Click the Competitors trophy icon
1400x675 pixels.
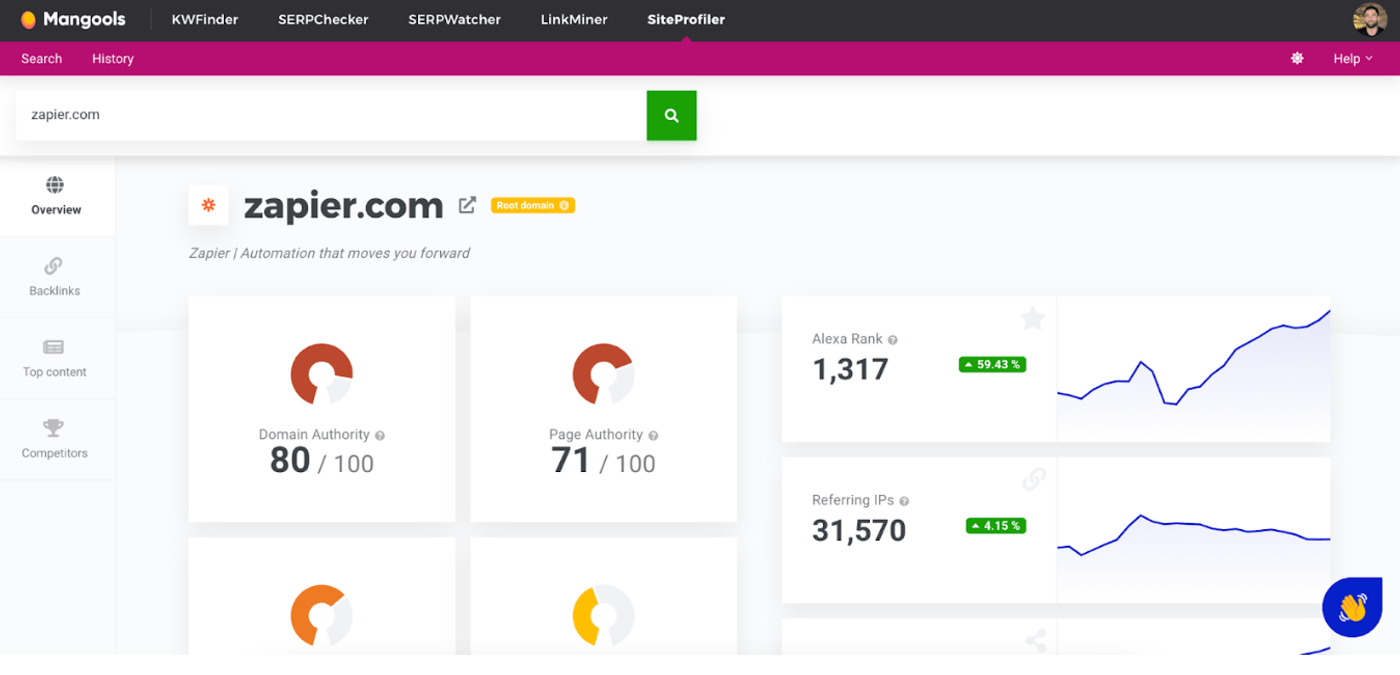[54, 428]
